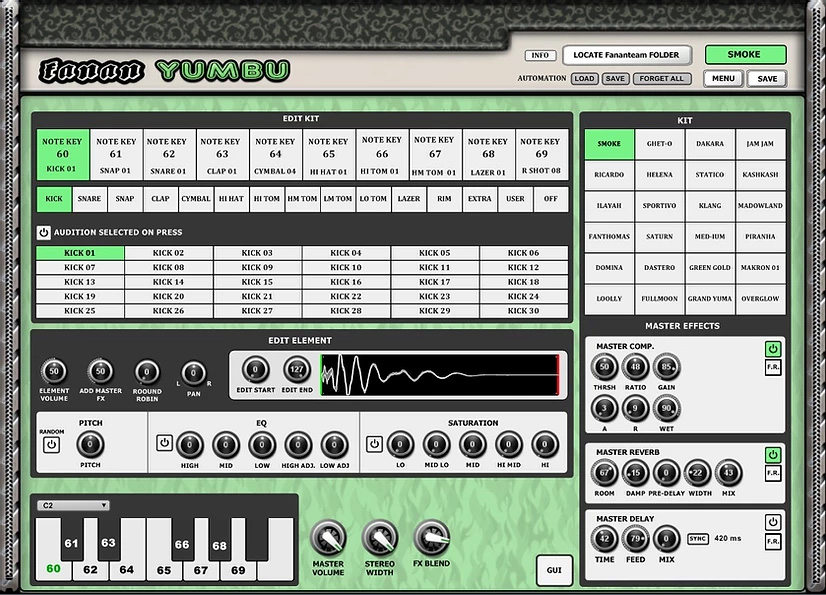The image size is (826, 595).
Task: Enable the Master Delay power button
Action: 772,522
